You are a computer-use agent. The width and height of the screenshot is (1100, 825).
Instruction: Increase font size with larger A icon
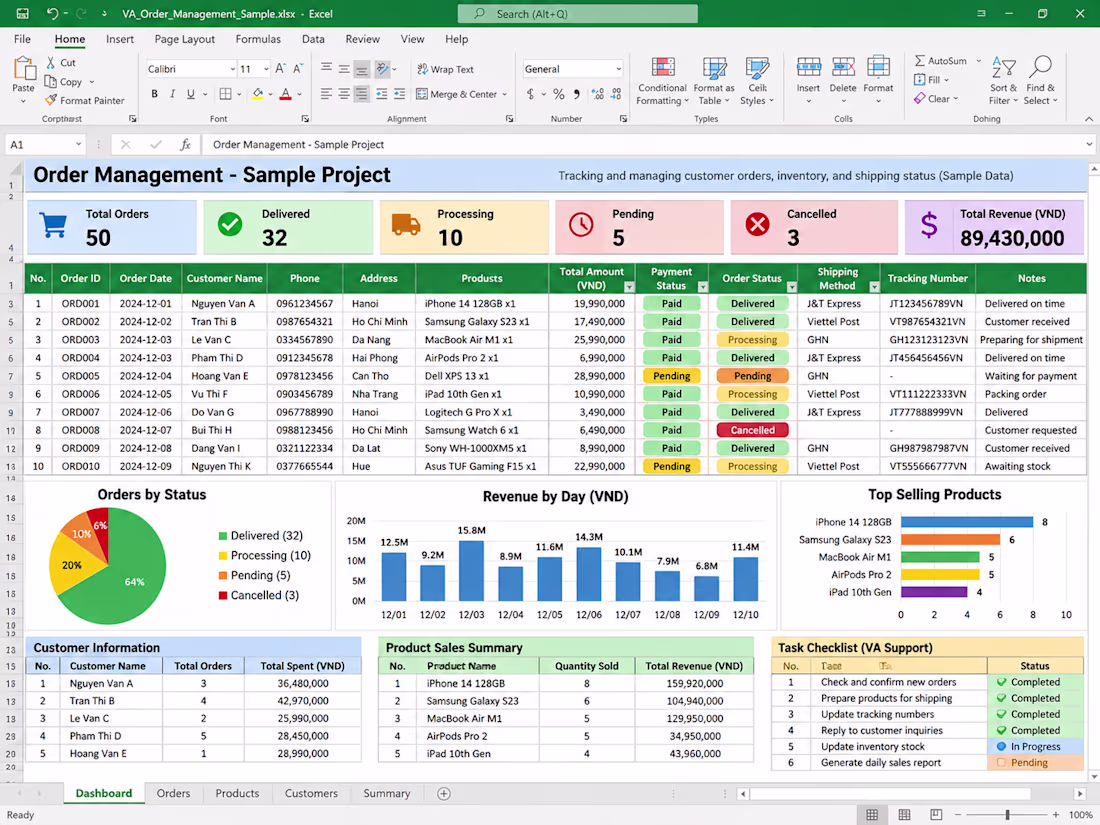click(280, 69)
